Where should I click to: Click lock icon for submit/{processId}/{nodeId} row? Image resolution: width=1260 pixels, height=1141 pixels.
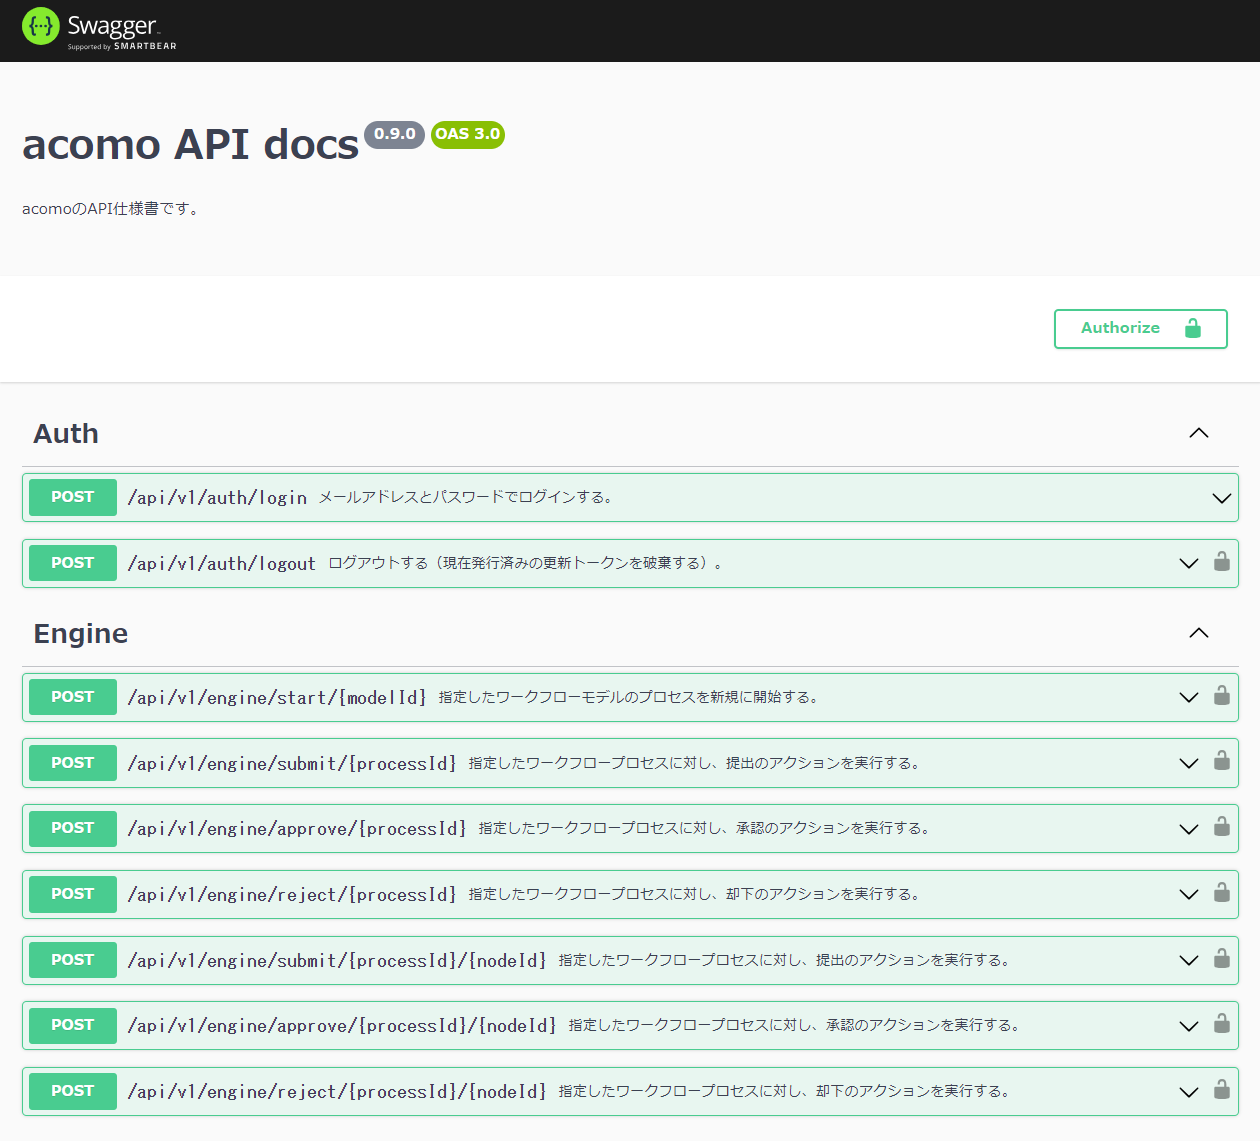[x=1221, y=959]
